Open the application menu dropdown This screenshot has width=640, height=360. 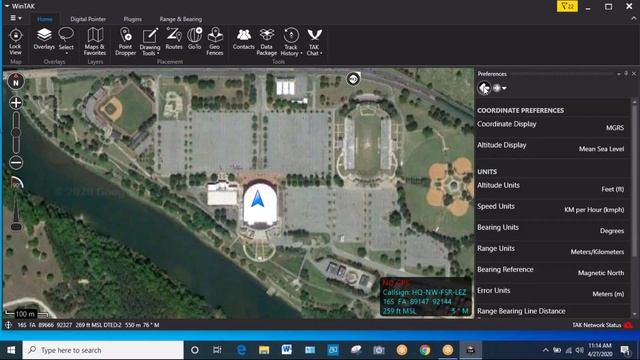16,18
